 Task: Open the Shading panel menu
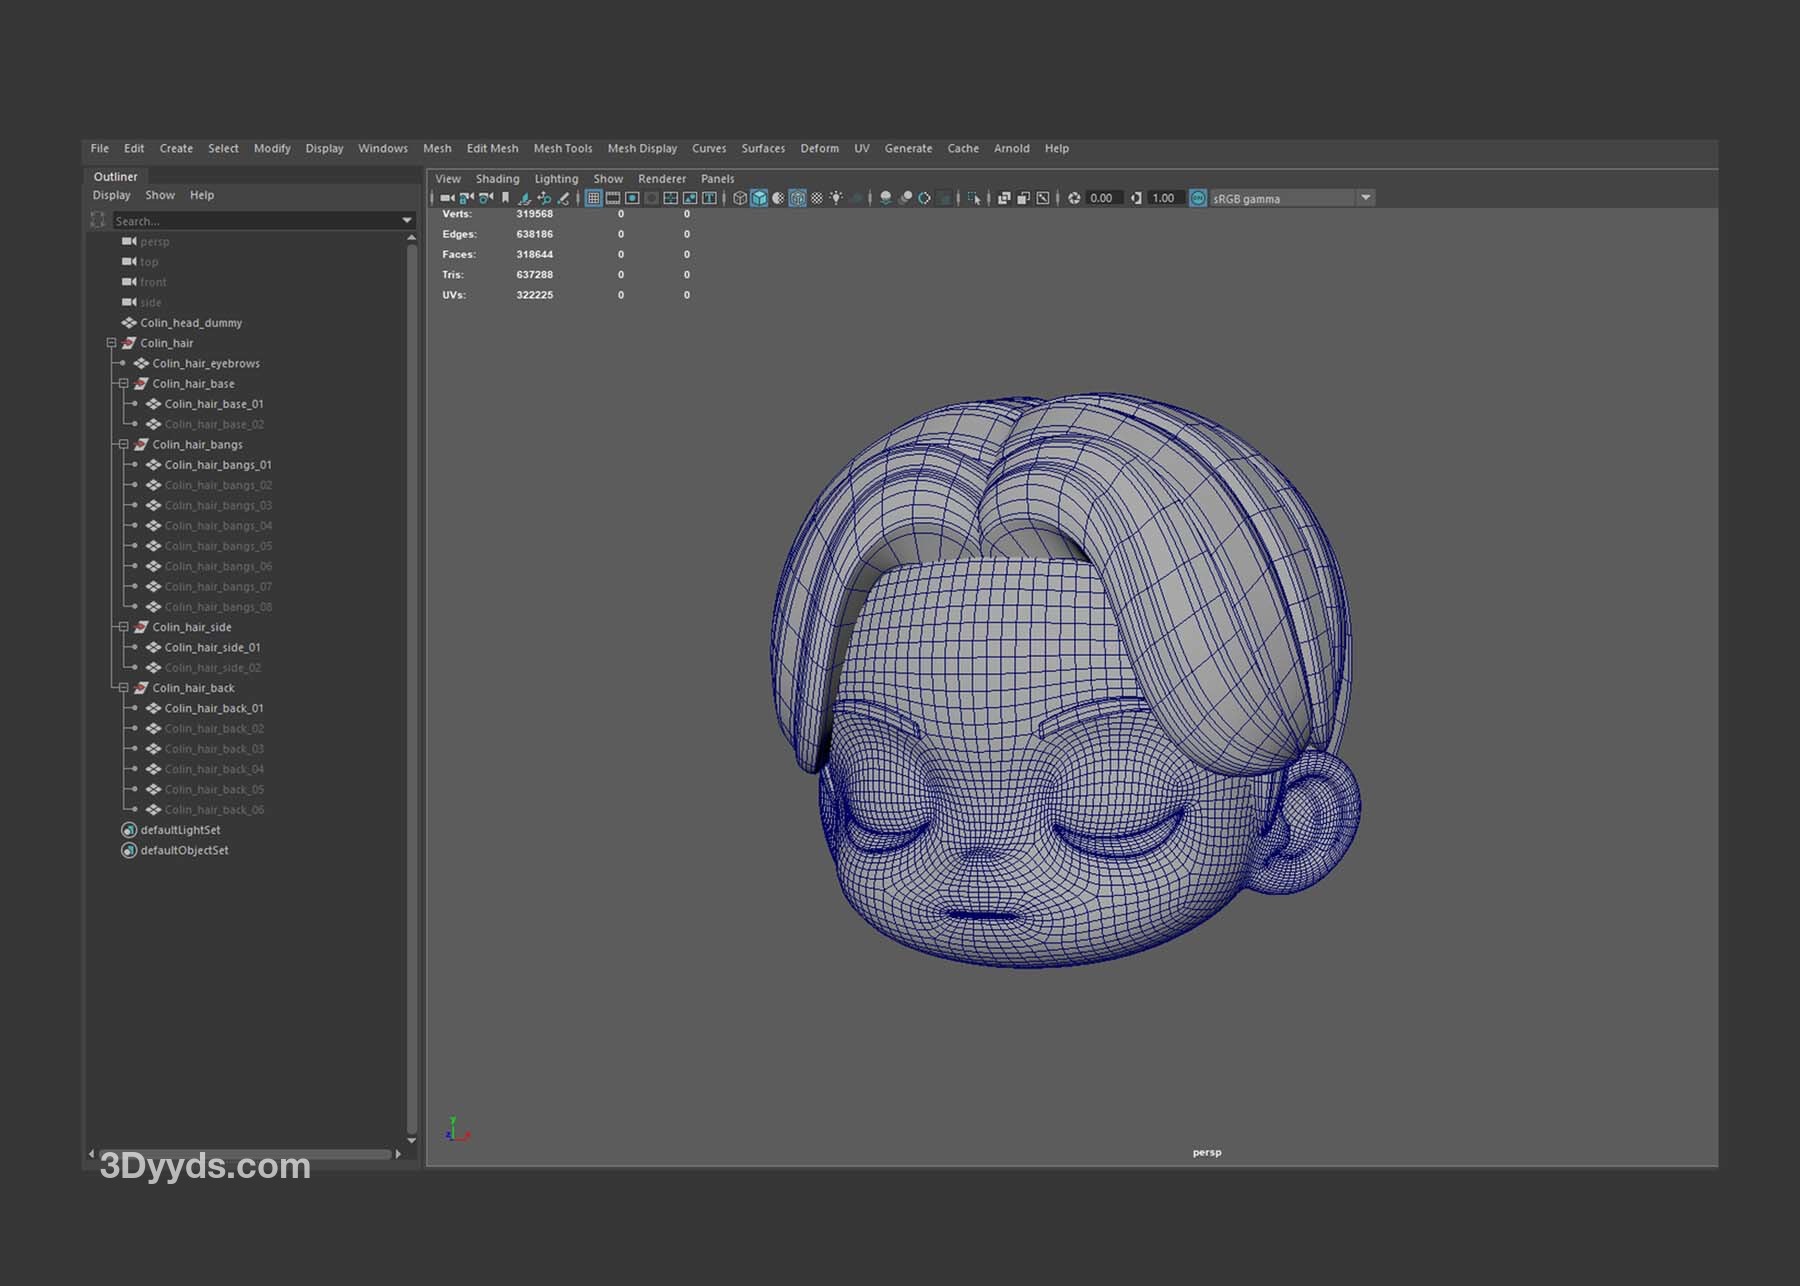(497, 179)
